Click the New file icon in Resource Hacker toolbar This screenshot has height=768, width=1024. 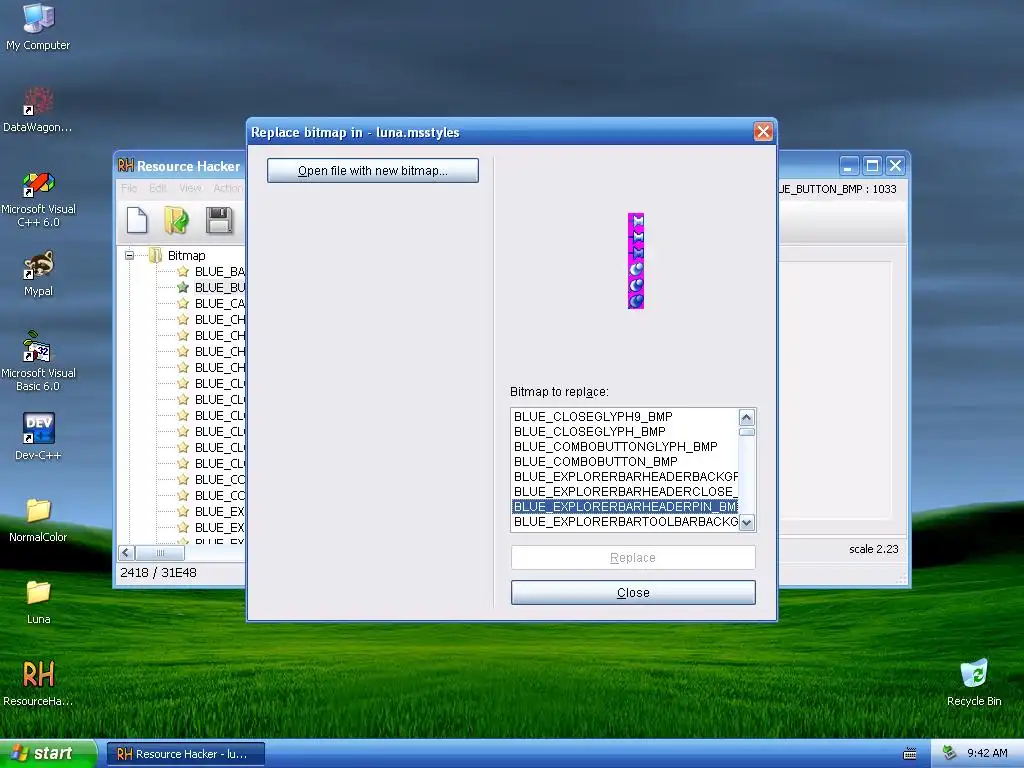[137, 220]
